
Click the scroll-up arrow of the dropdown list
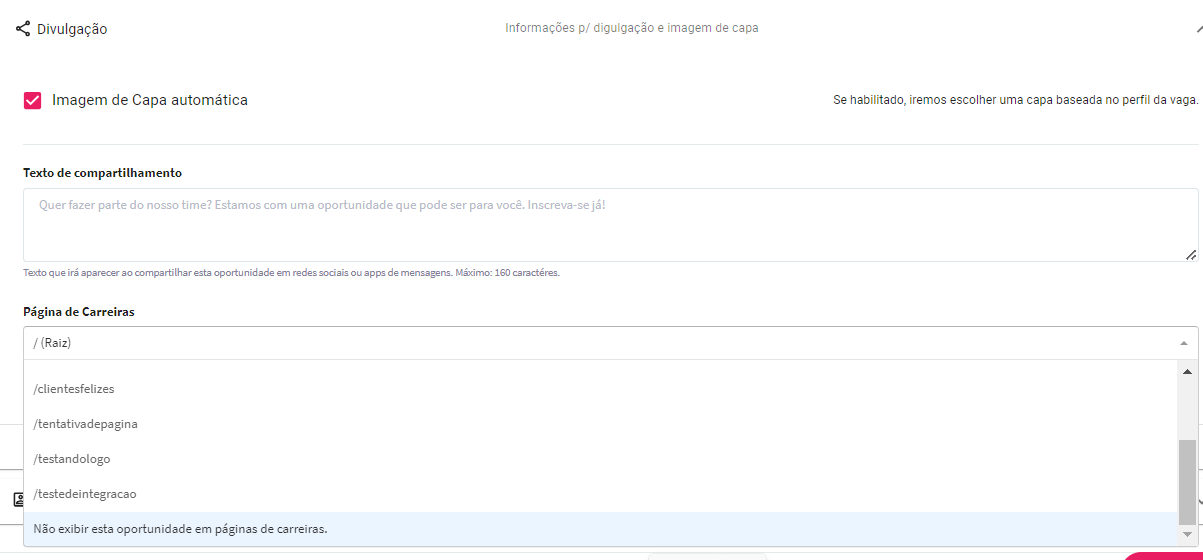pyautogui.click(x=1188, y=371)
